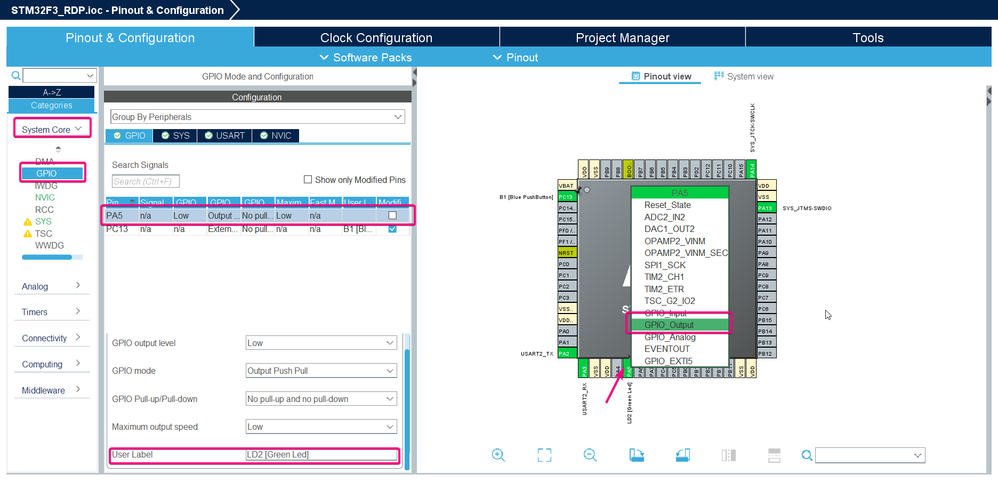
Task: Select the PC0 pin on chip
Action: click(x=566, y=264)
